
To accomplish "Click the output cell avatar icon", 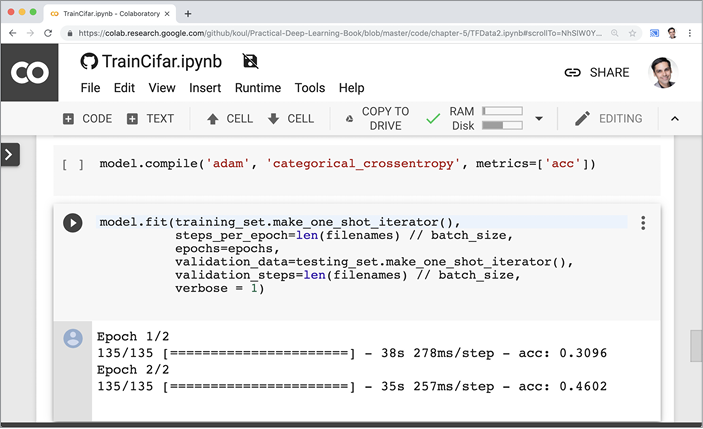I will pos(73,338).
